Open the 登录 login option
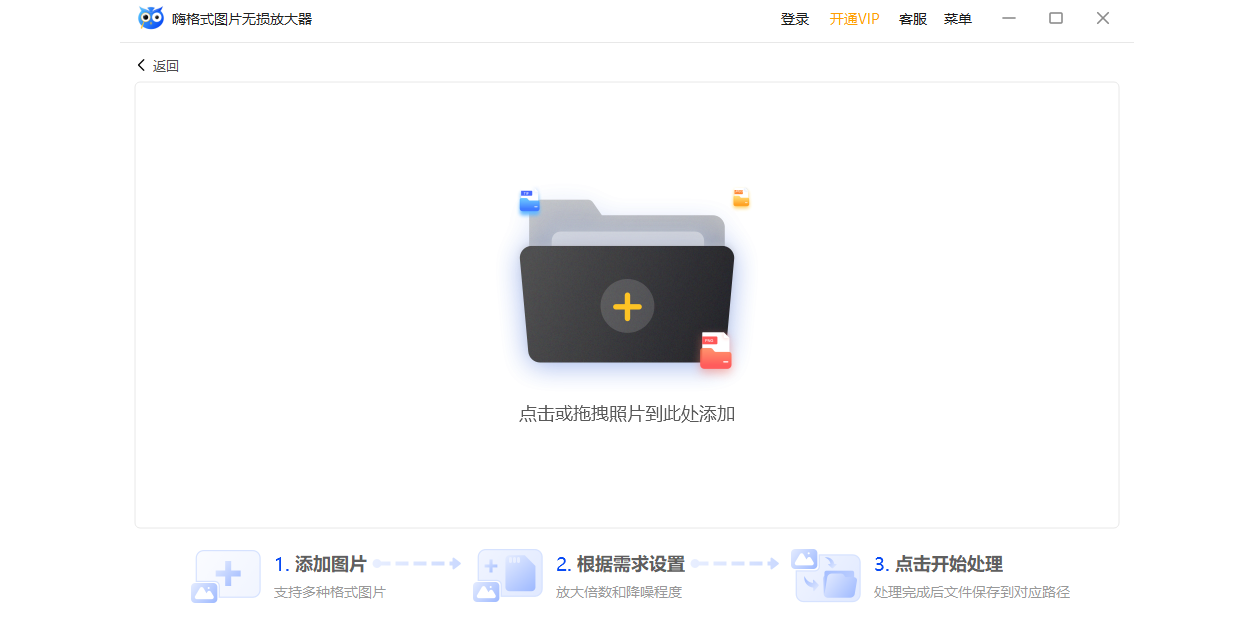1254x627 pixels. point(795,19)
